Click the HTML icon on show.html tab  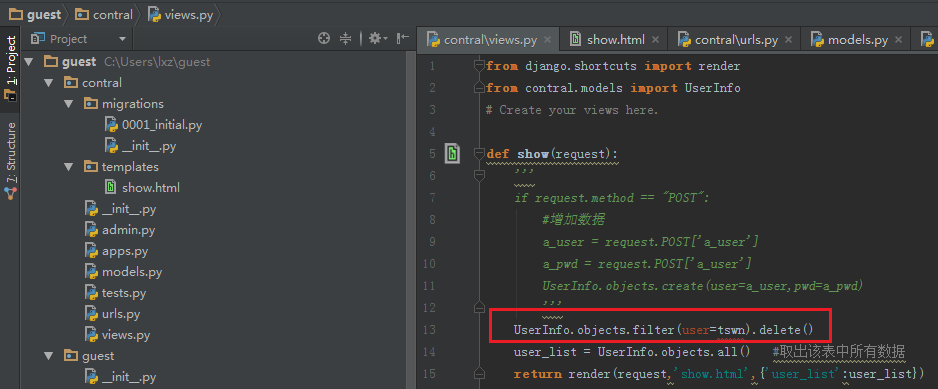click(575, 40)
